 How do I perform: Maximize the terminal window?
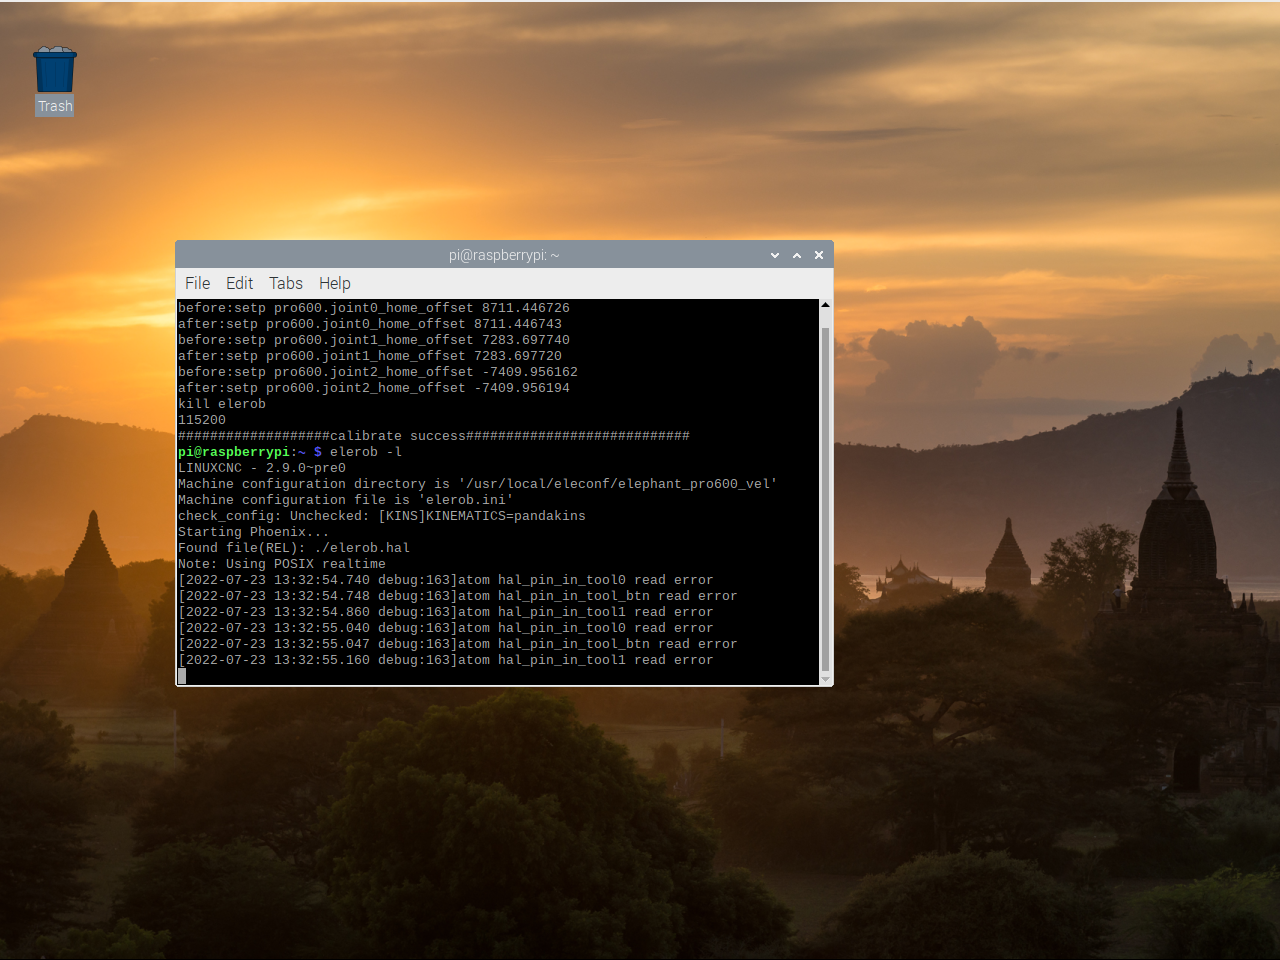click(797, 255)
